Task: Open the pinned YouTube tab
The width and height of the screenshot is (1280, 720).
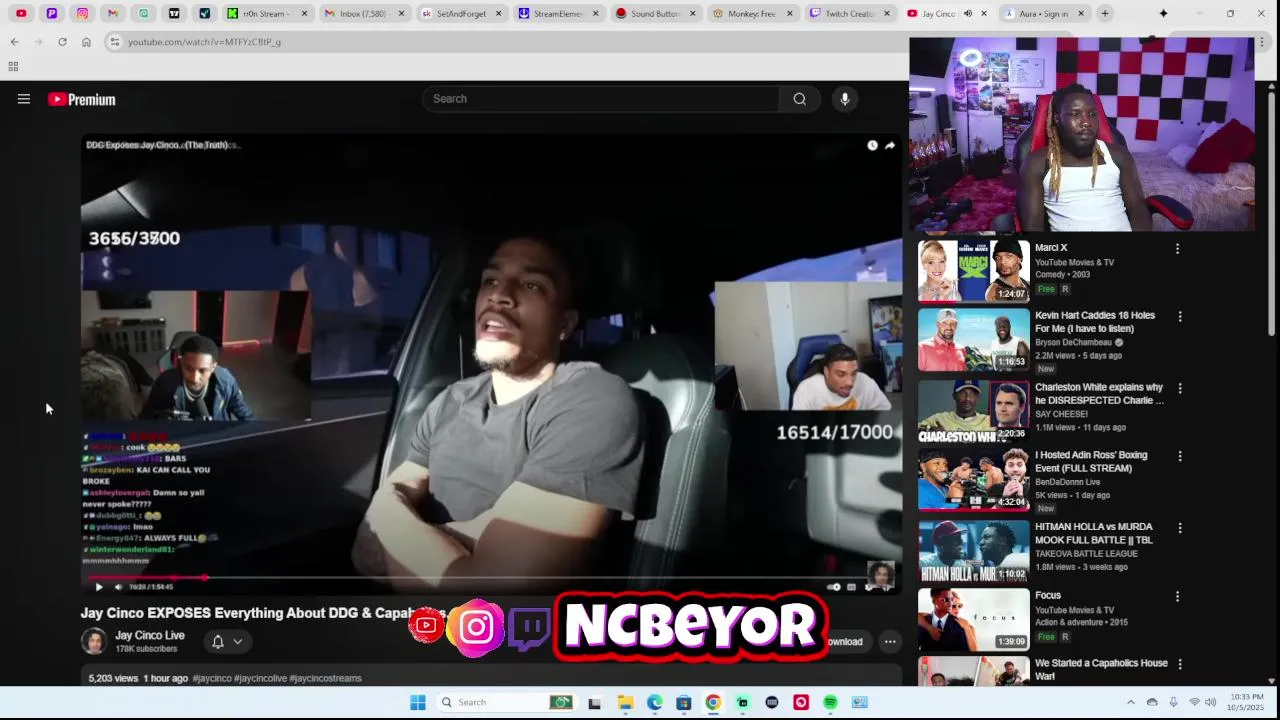Action: click(21, 14)
